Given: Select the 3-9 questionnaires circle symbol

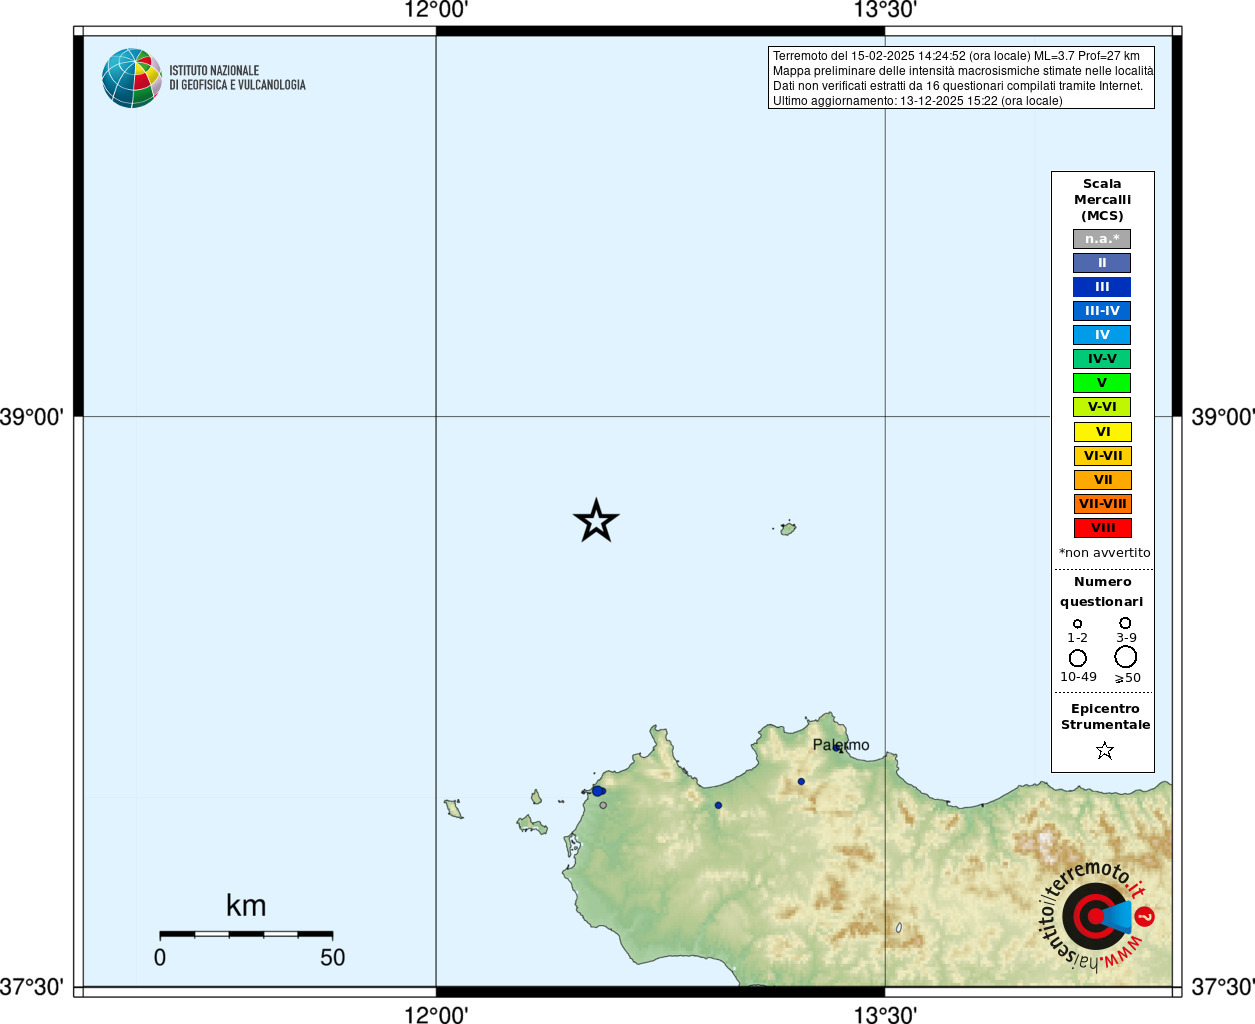Looking at the screenshot, I should (x=1125, y=623).
